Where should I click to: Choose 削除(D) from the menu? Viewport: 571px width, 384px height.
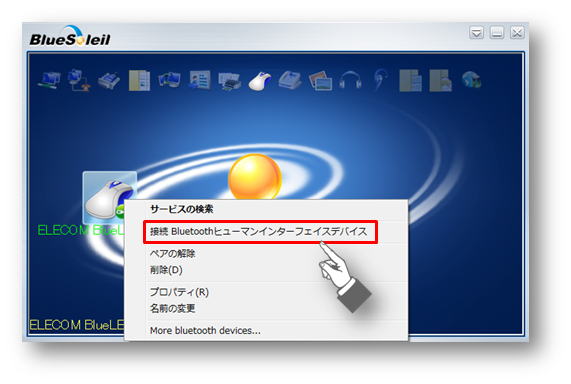[x=166, y=270]
